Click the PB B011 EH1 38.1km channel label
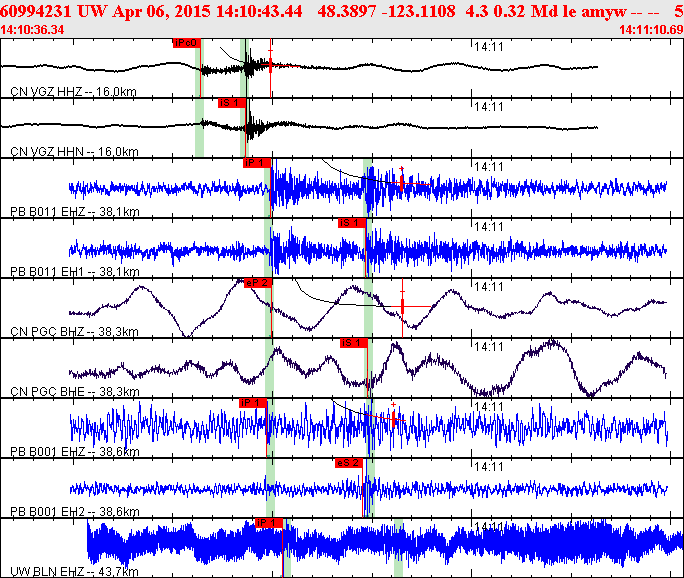This screenshot has width=684, height=578. pyautogui.click(x=75, y=272)
